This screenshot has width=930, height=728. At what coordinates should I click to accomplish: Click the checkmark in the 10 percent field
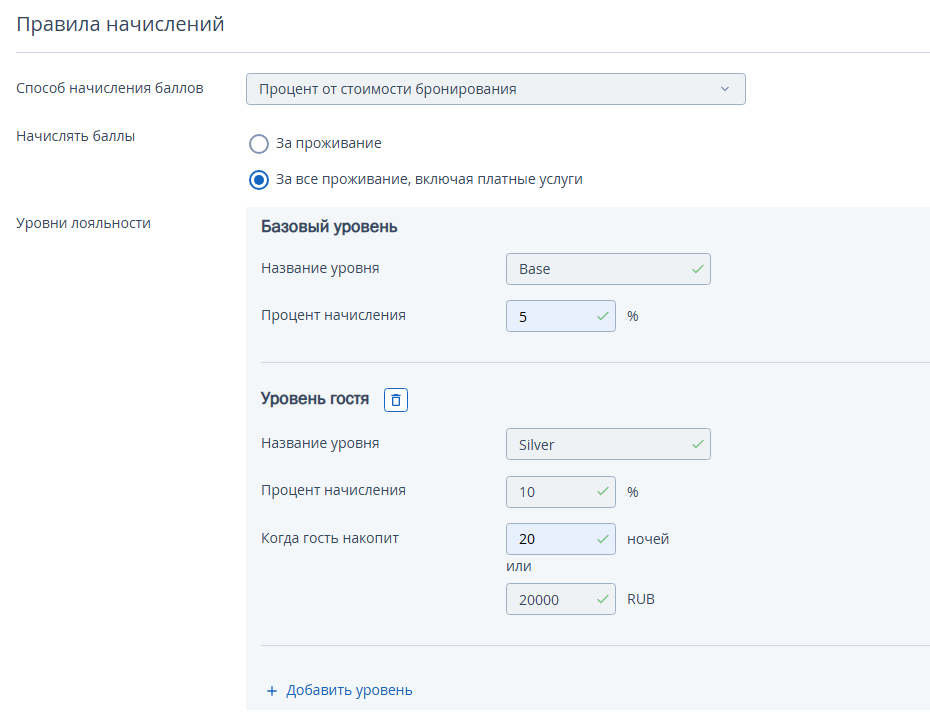(603, 491)
